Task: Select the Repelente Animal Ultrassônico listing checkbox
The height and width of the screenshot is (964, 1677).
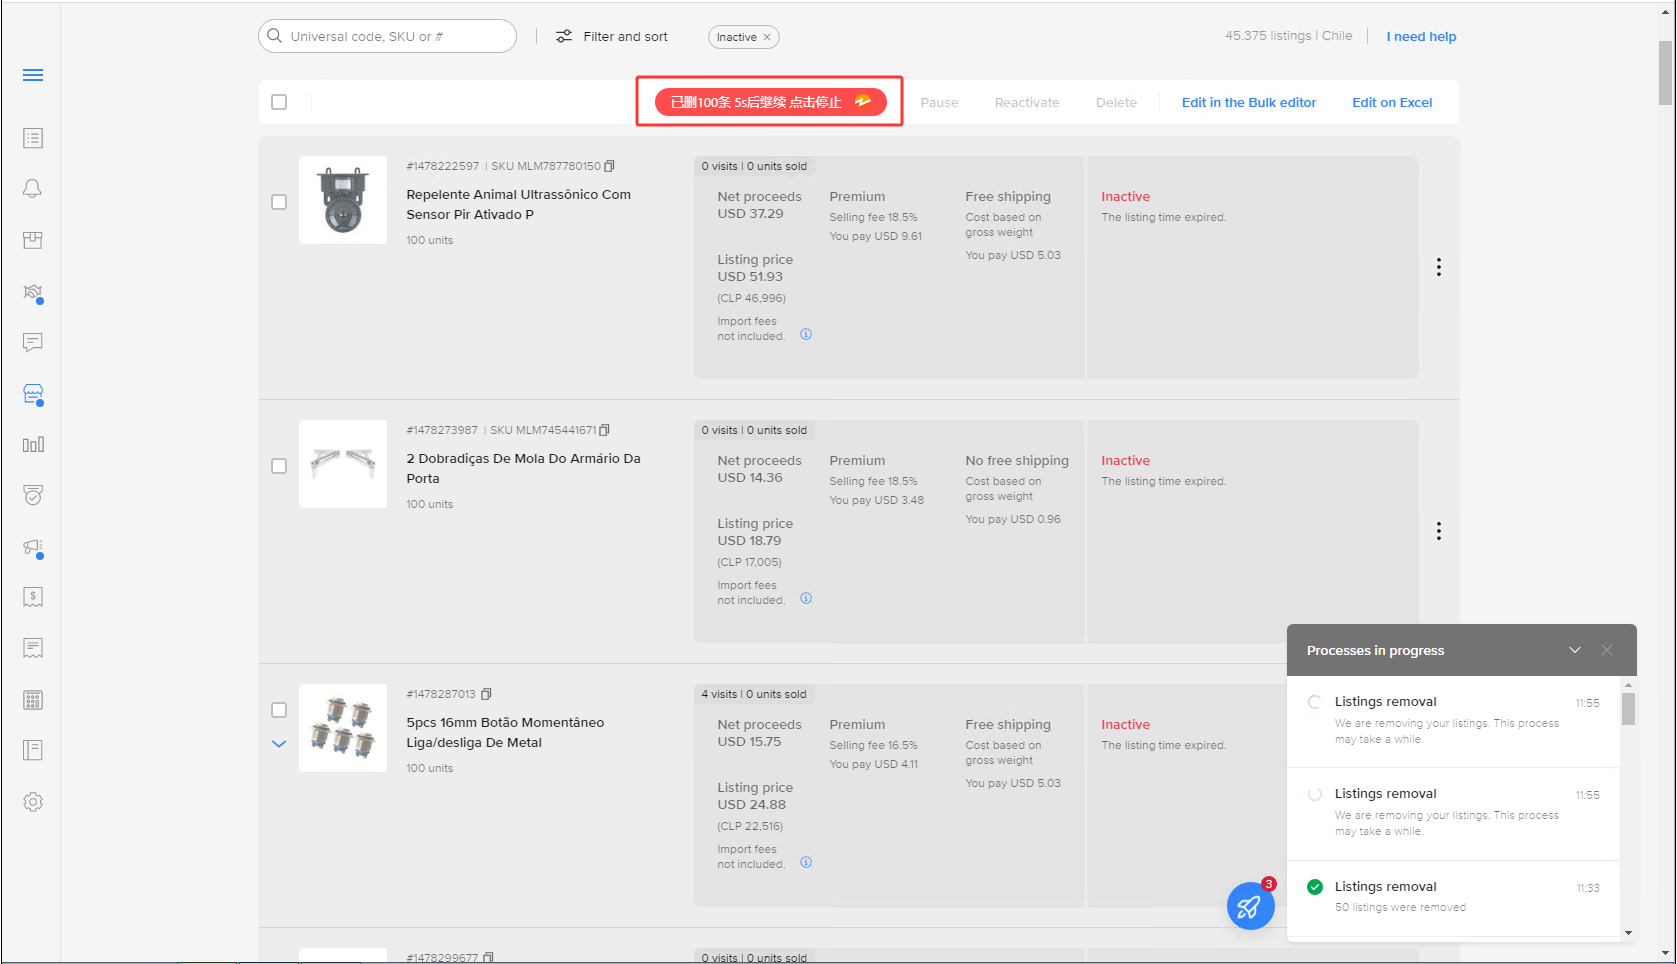Action: 279,202
